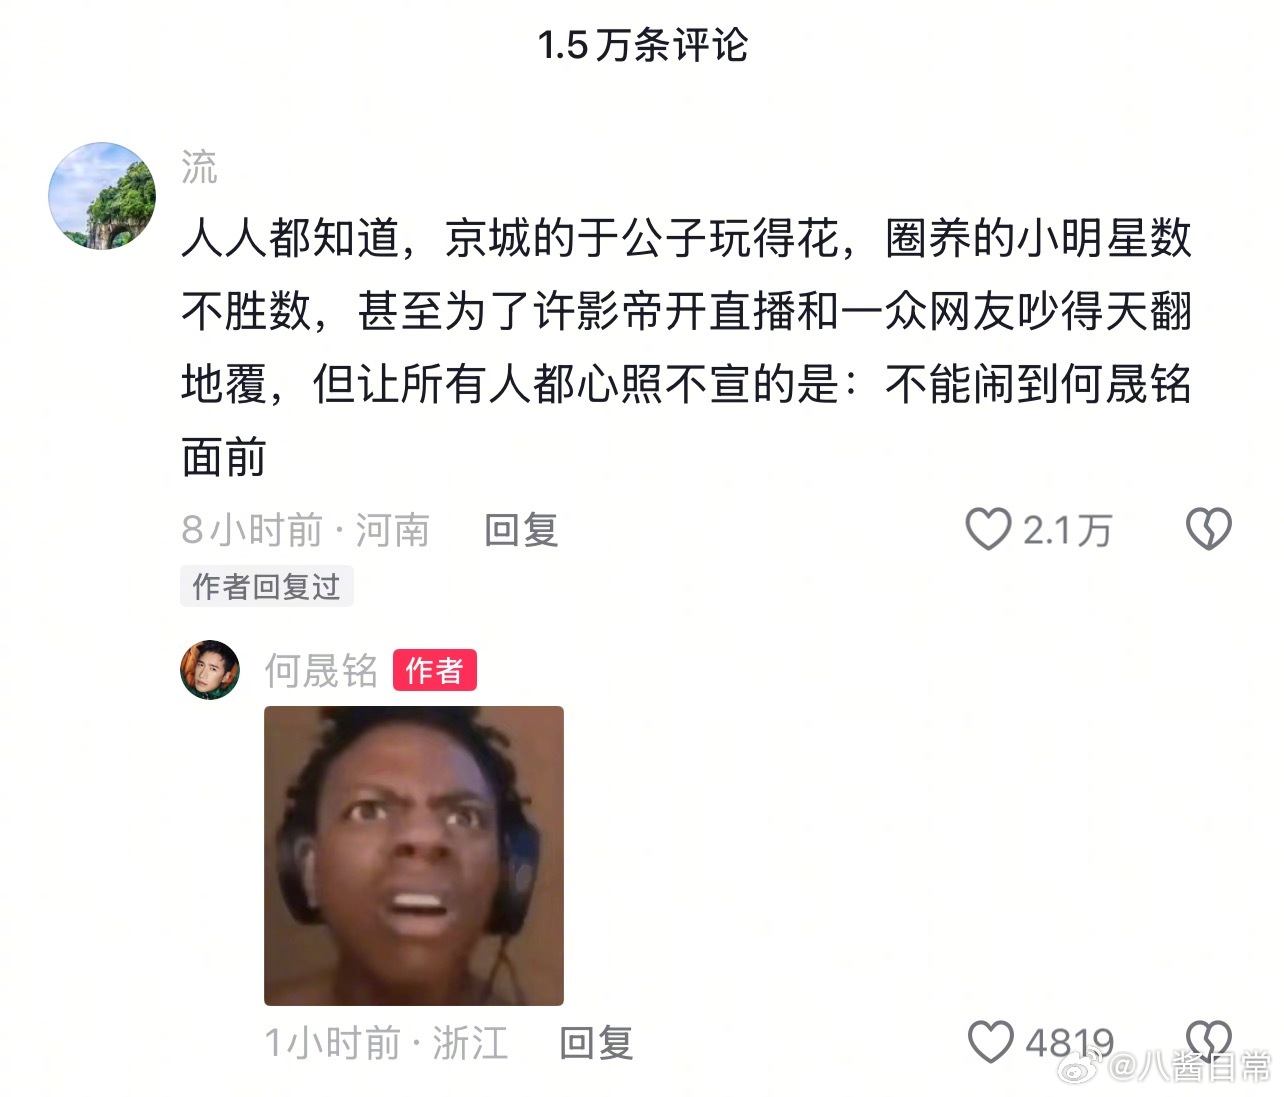The width and height of the screenshot is (1284, 1097).
Task: Tap the 1小时前 · 浙江 timestamp
Action: coord(386,1043)
